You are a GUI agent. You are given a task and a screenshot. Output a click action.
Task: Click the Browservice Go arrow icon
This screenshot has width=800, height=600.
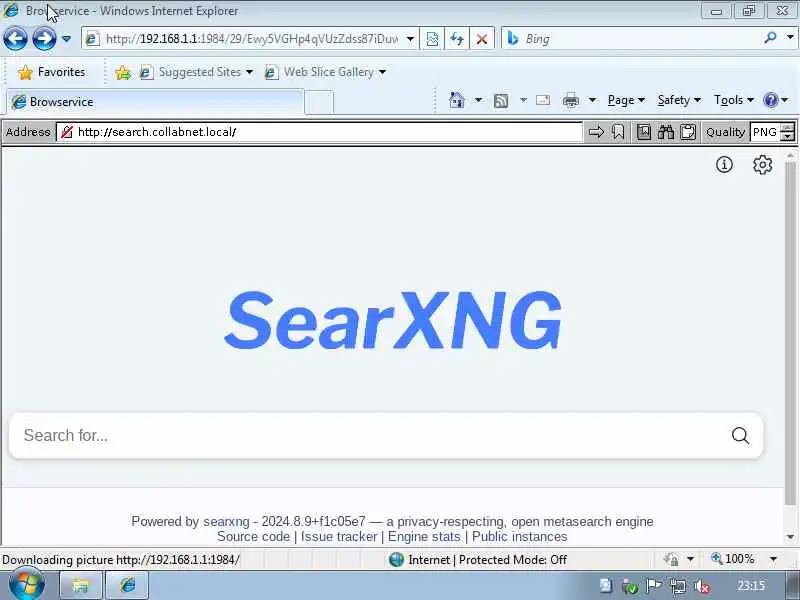pos(596,132)
